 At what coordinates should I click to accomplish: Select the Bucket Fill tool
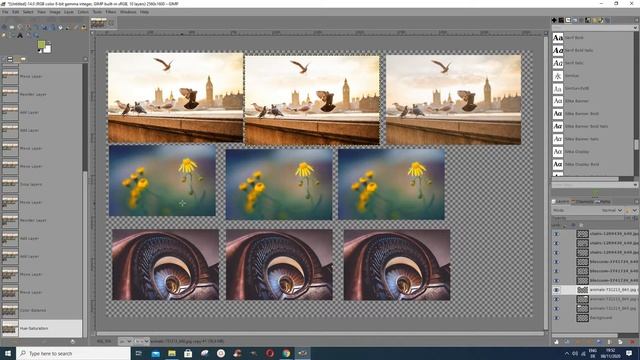coord(60,27)
